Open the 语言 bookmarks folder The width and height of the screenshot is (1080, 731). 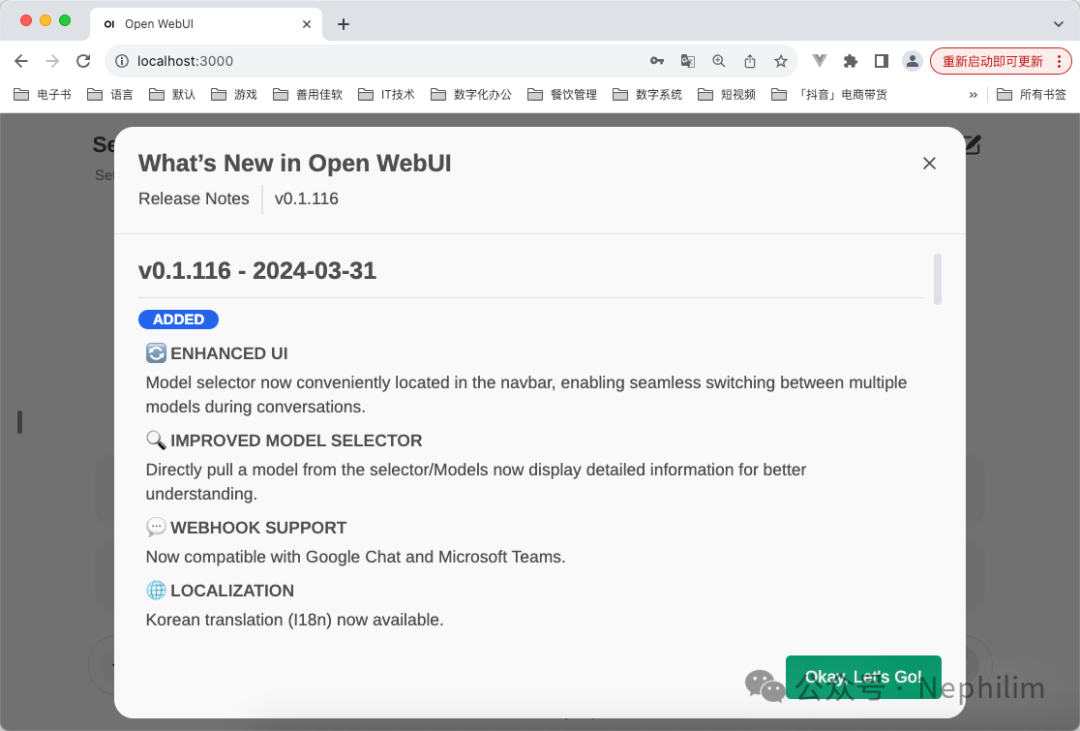[x=110, y=94]
